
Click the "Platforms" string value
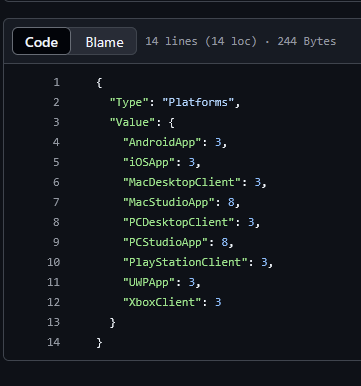pyautogui.click(x=198, y=102)
